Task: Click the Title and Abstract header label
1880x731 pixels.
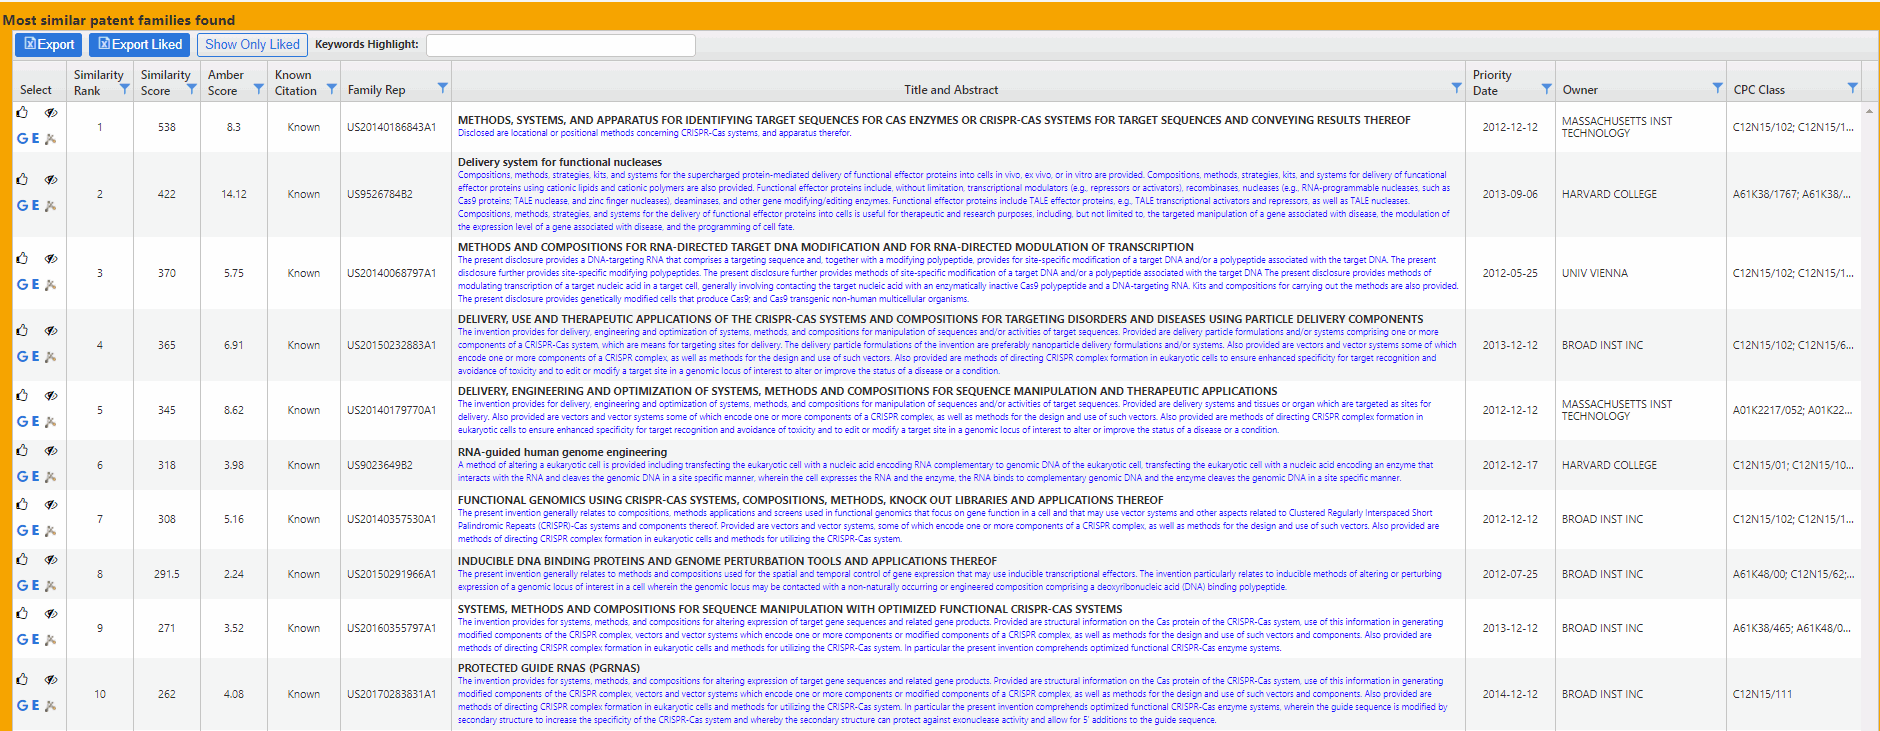Action: [951, 90]
